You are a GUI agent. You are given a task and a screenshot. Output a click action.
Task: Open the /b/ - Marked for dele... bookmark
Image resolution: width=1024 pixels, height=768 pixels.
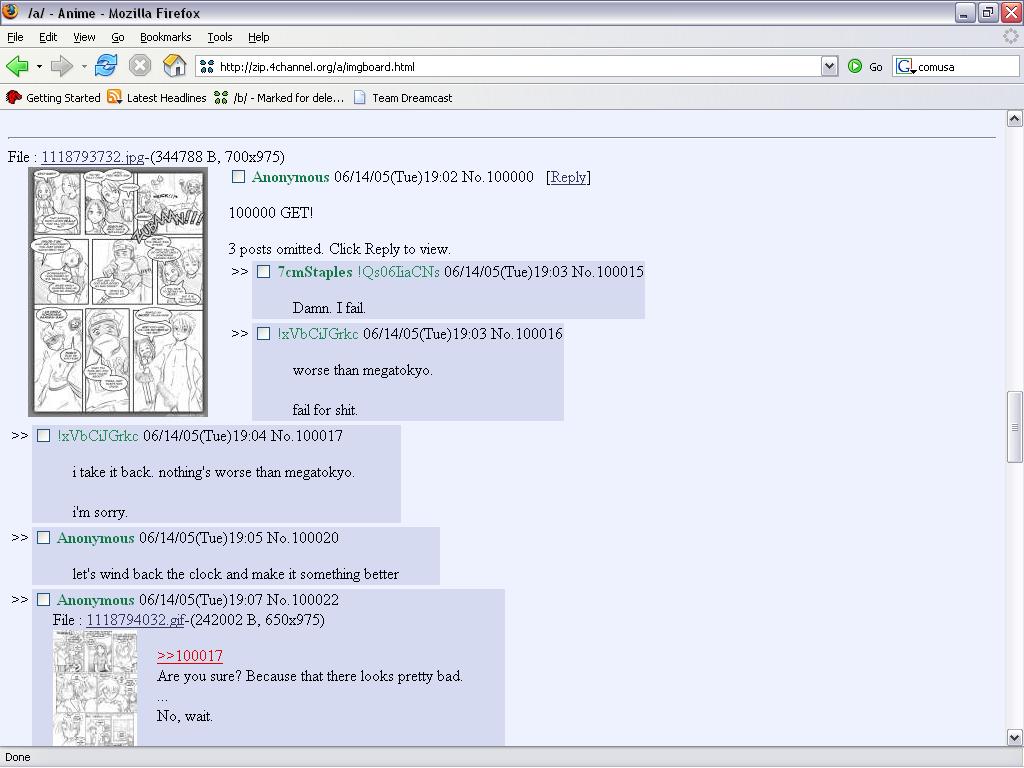pyautogui.click(x=279, y=98)
